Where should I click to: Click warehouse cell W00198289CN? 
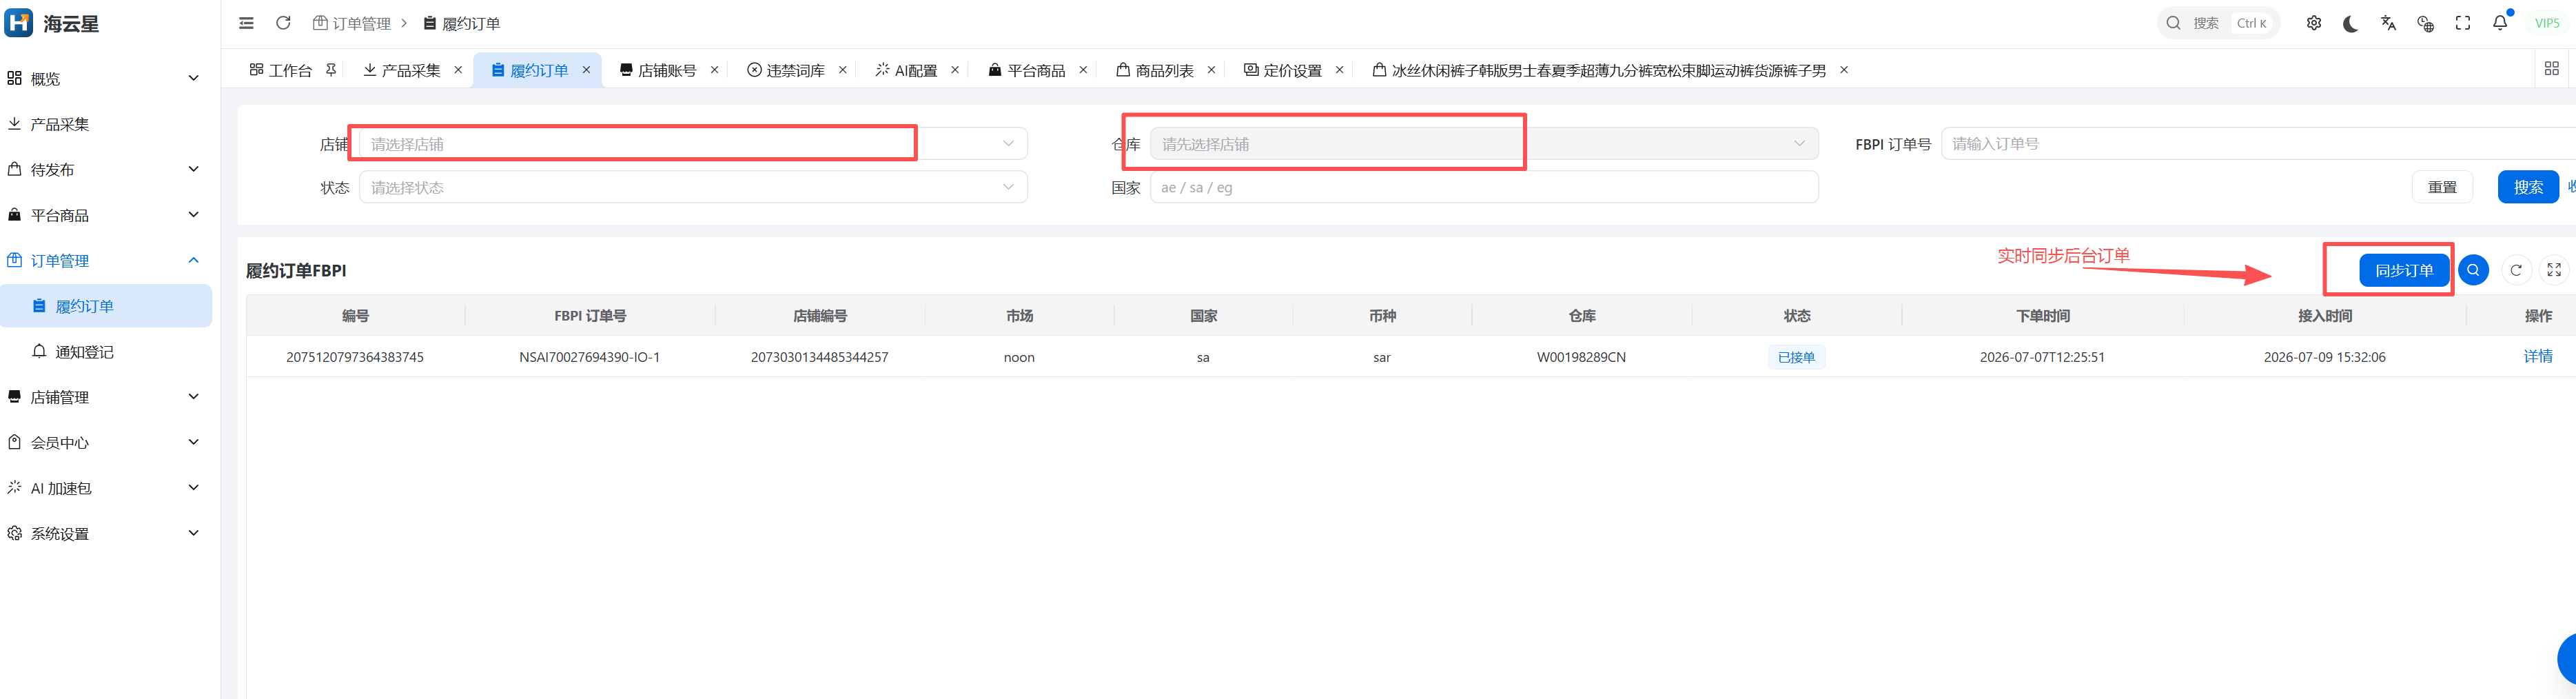1581,357
